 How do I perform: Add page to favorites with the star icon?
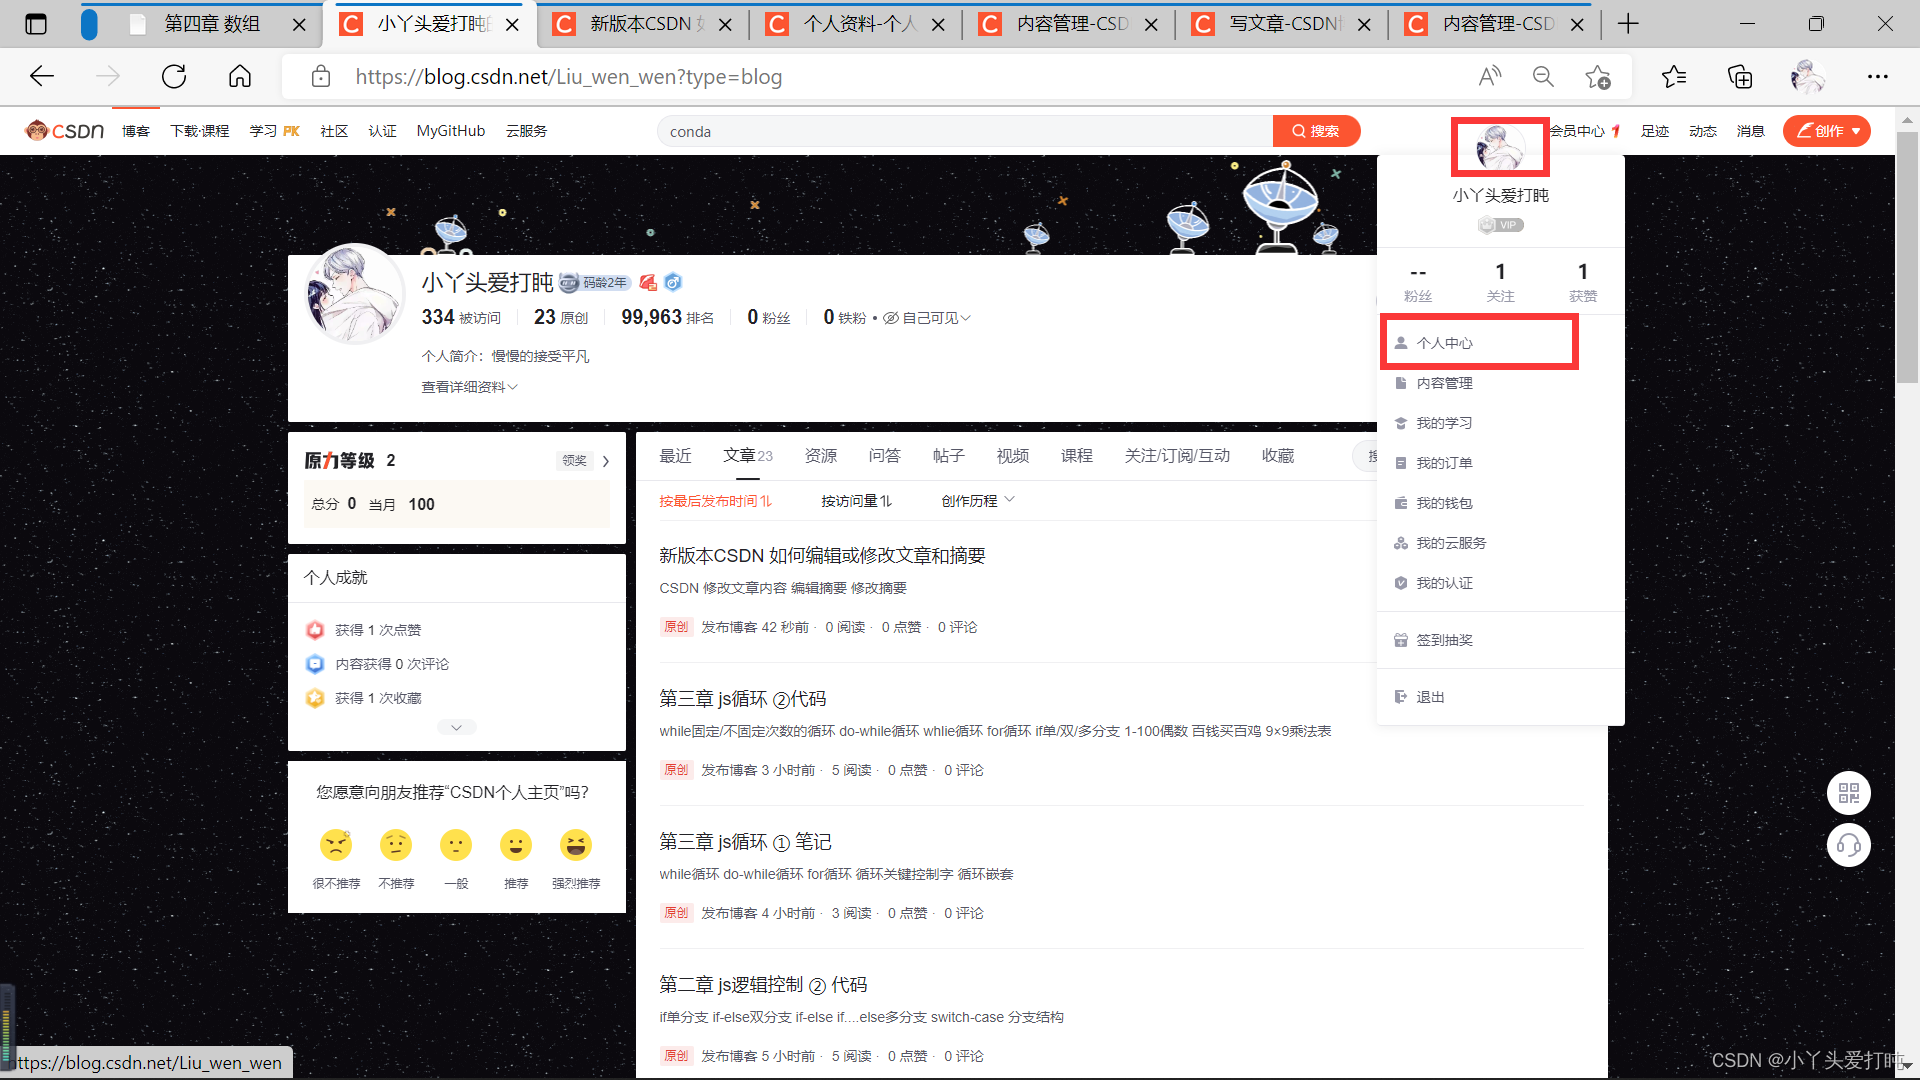(x=1597, y=77)
